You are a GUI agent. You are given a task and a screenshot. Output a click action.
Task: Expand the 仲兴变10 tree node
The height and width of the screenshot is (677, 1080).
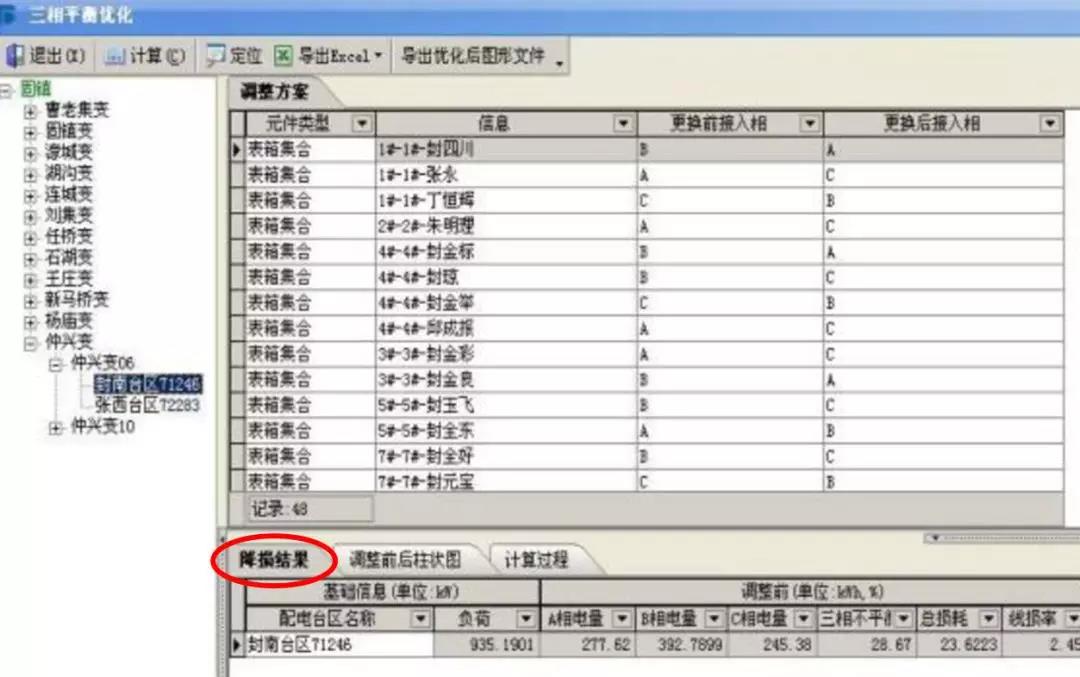(x=56, y=427)
